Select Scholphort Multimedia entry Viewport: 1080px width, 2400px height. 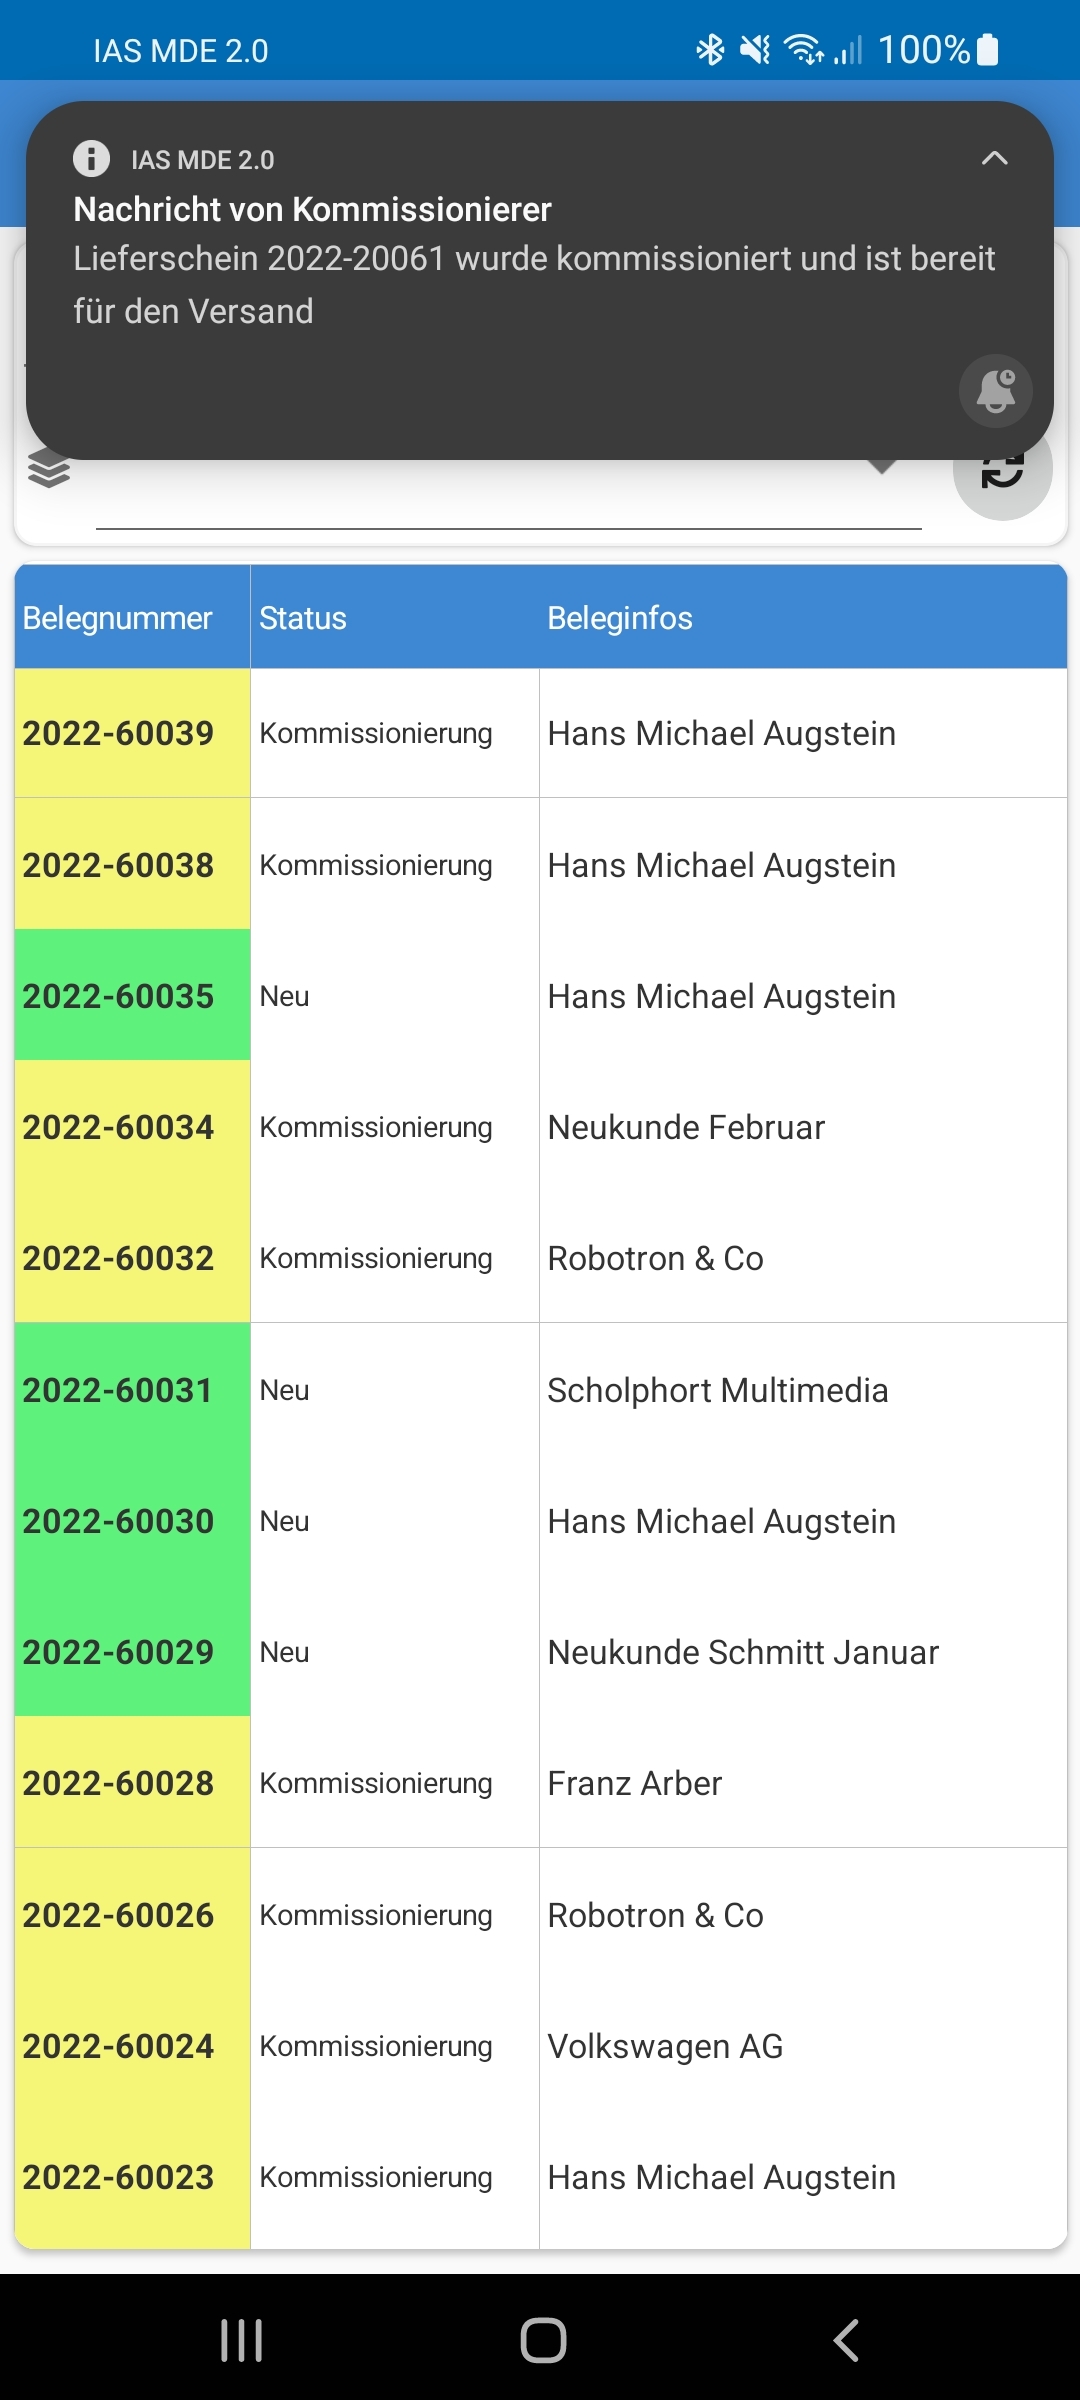pos(717,1390)
